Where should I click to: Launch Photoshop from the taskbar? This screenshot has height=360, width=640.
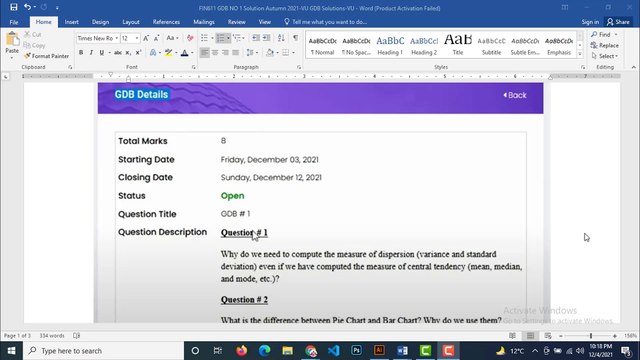tap(356, 351)
